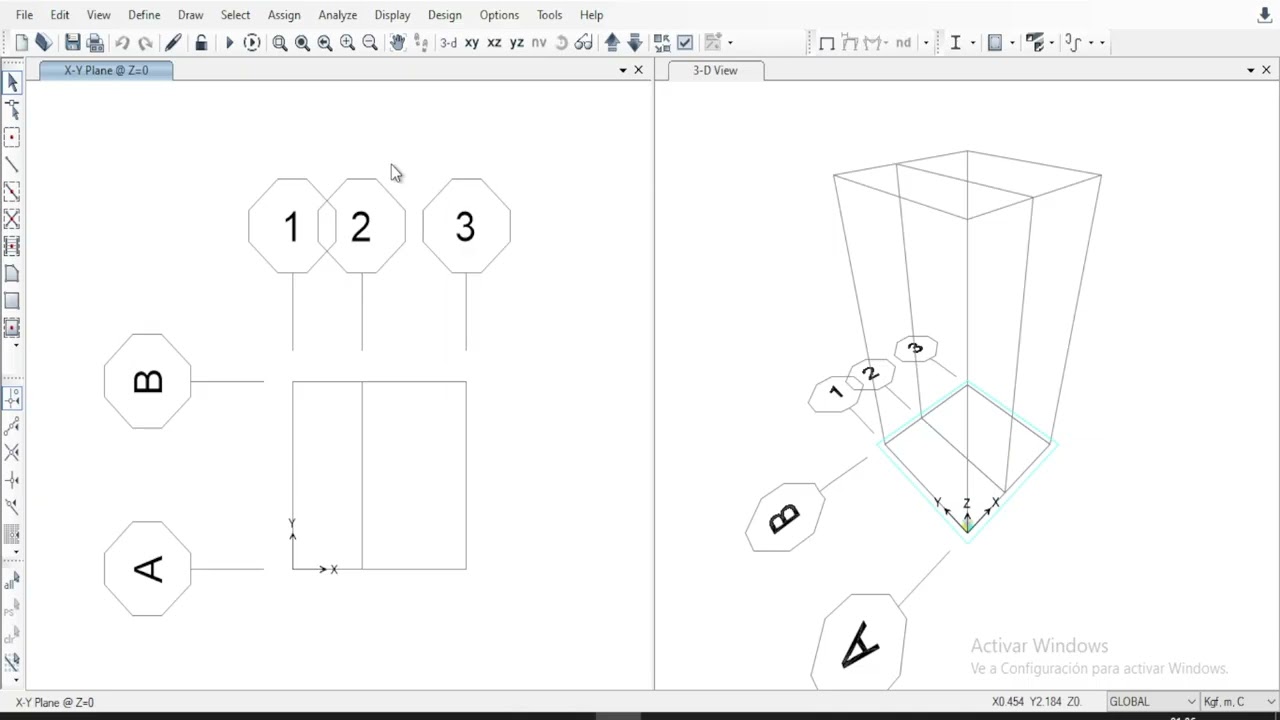Expand the dropdown beside the cold-formed section icon
The image size is (1280, 720).
[x=1051, y=42]
